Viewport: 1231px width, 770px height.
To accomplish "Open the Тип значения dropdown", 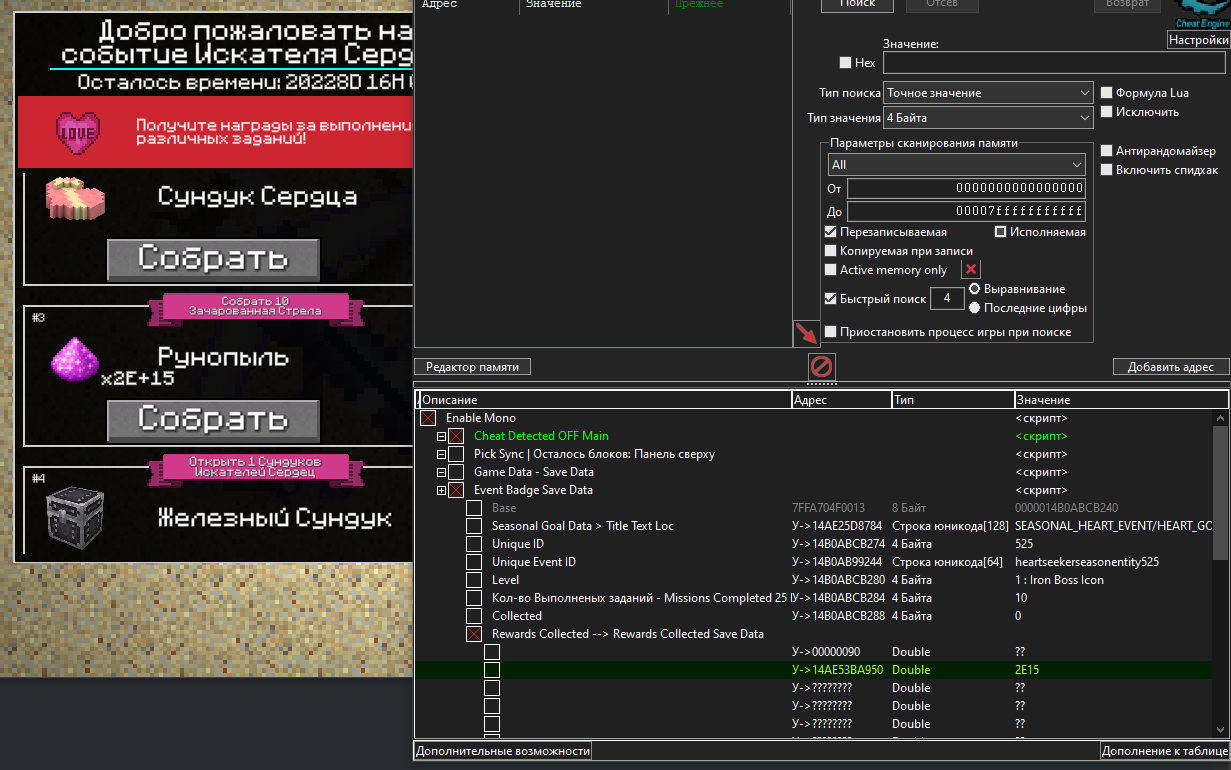I will (988, 118).
